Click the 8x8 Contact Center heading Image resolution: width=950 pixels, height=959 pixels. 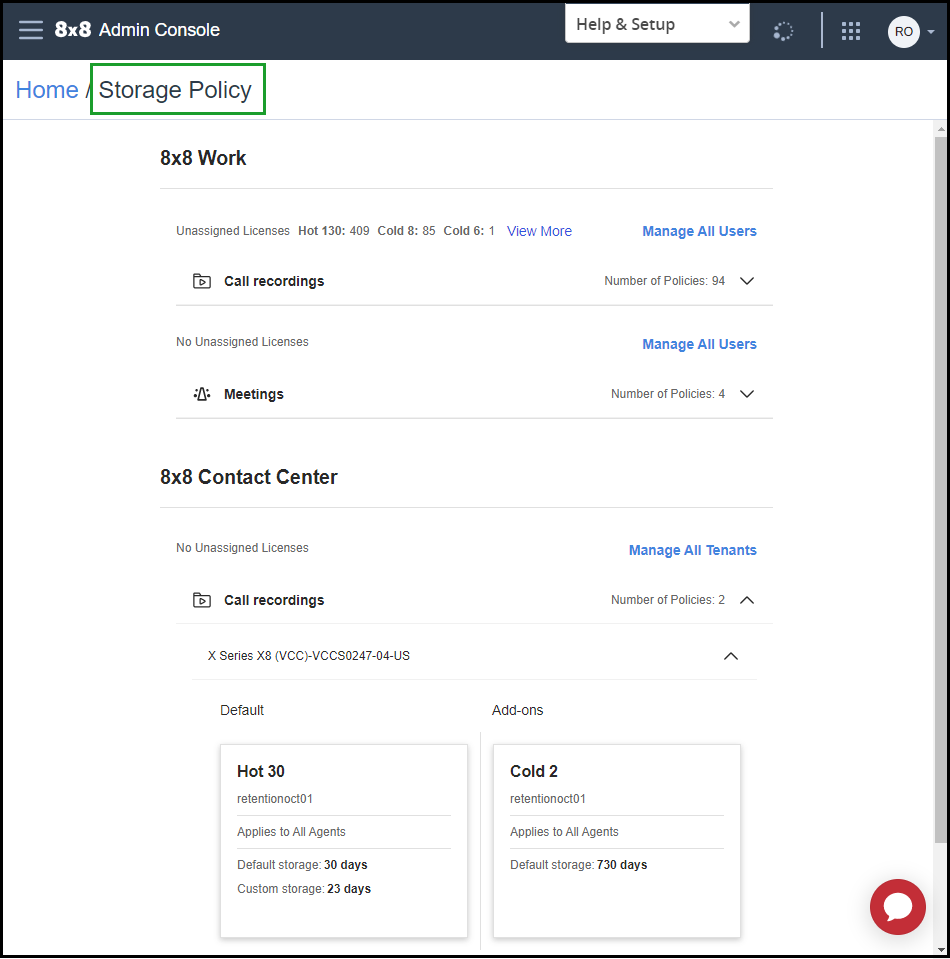point(248,477)
